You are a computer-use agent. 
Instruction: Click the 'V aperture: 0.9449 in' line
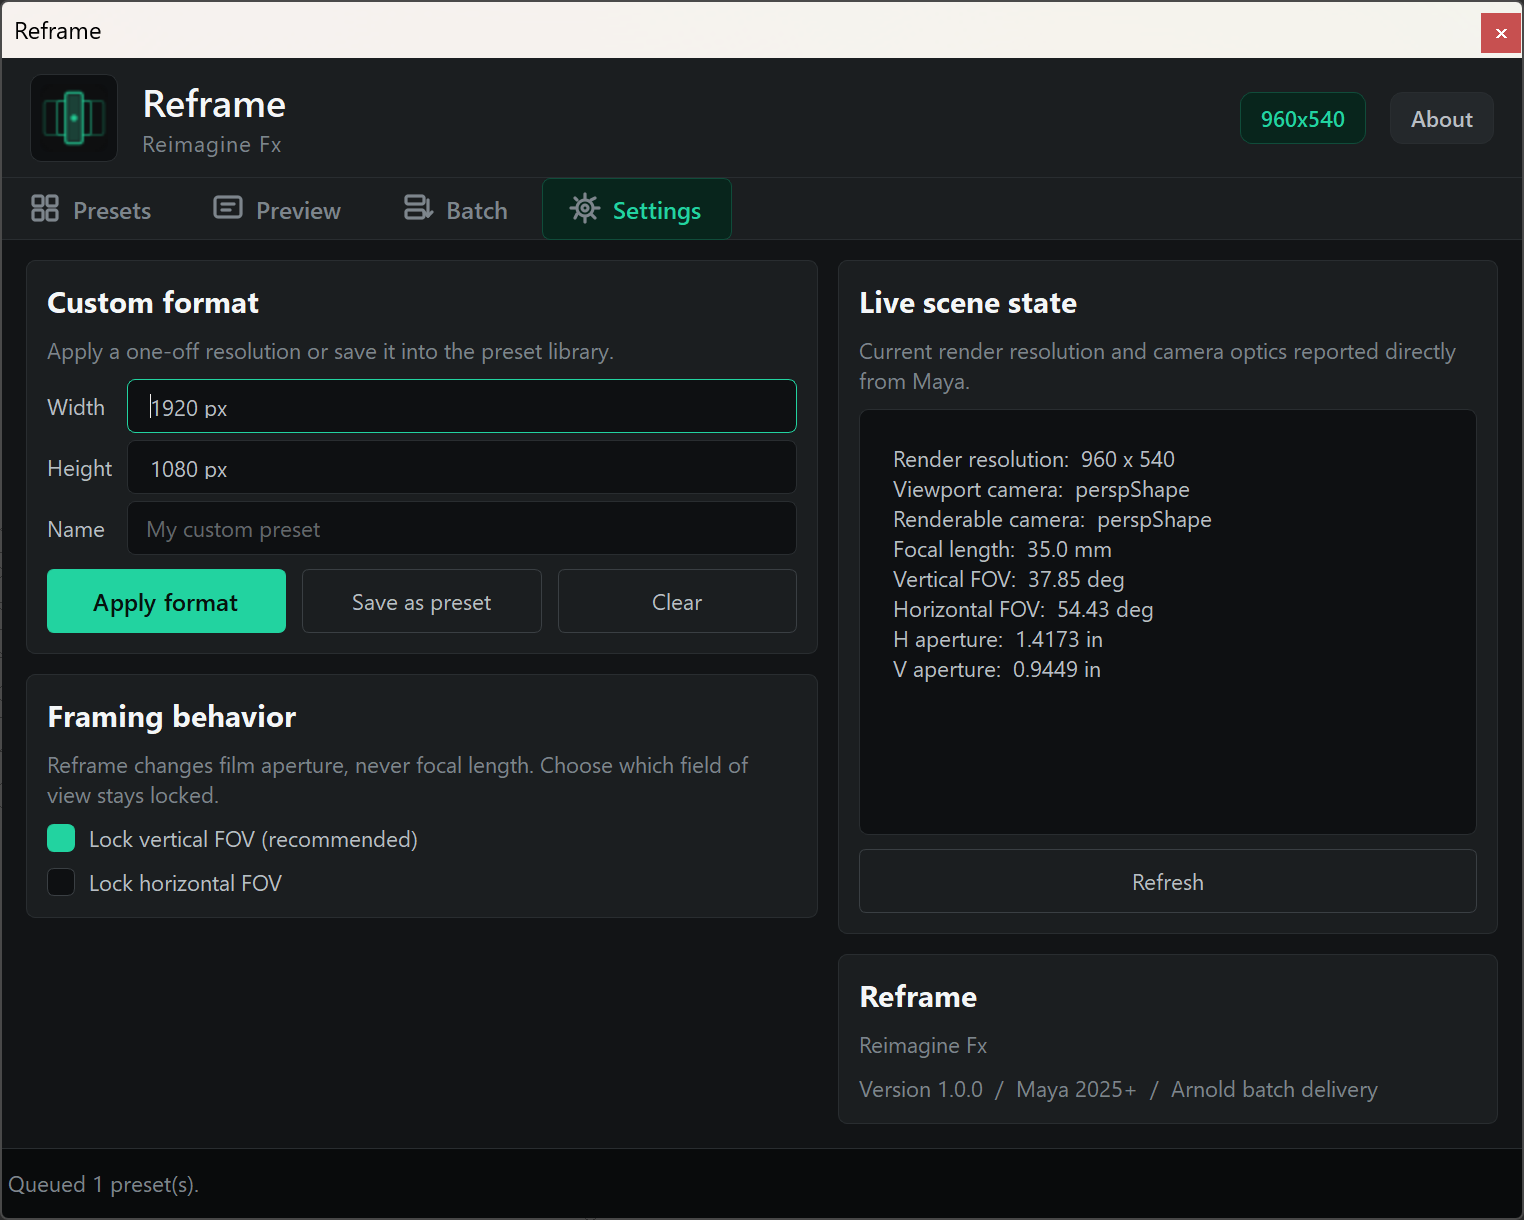click(997, 669)
